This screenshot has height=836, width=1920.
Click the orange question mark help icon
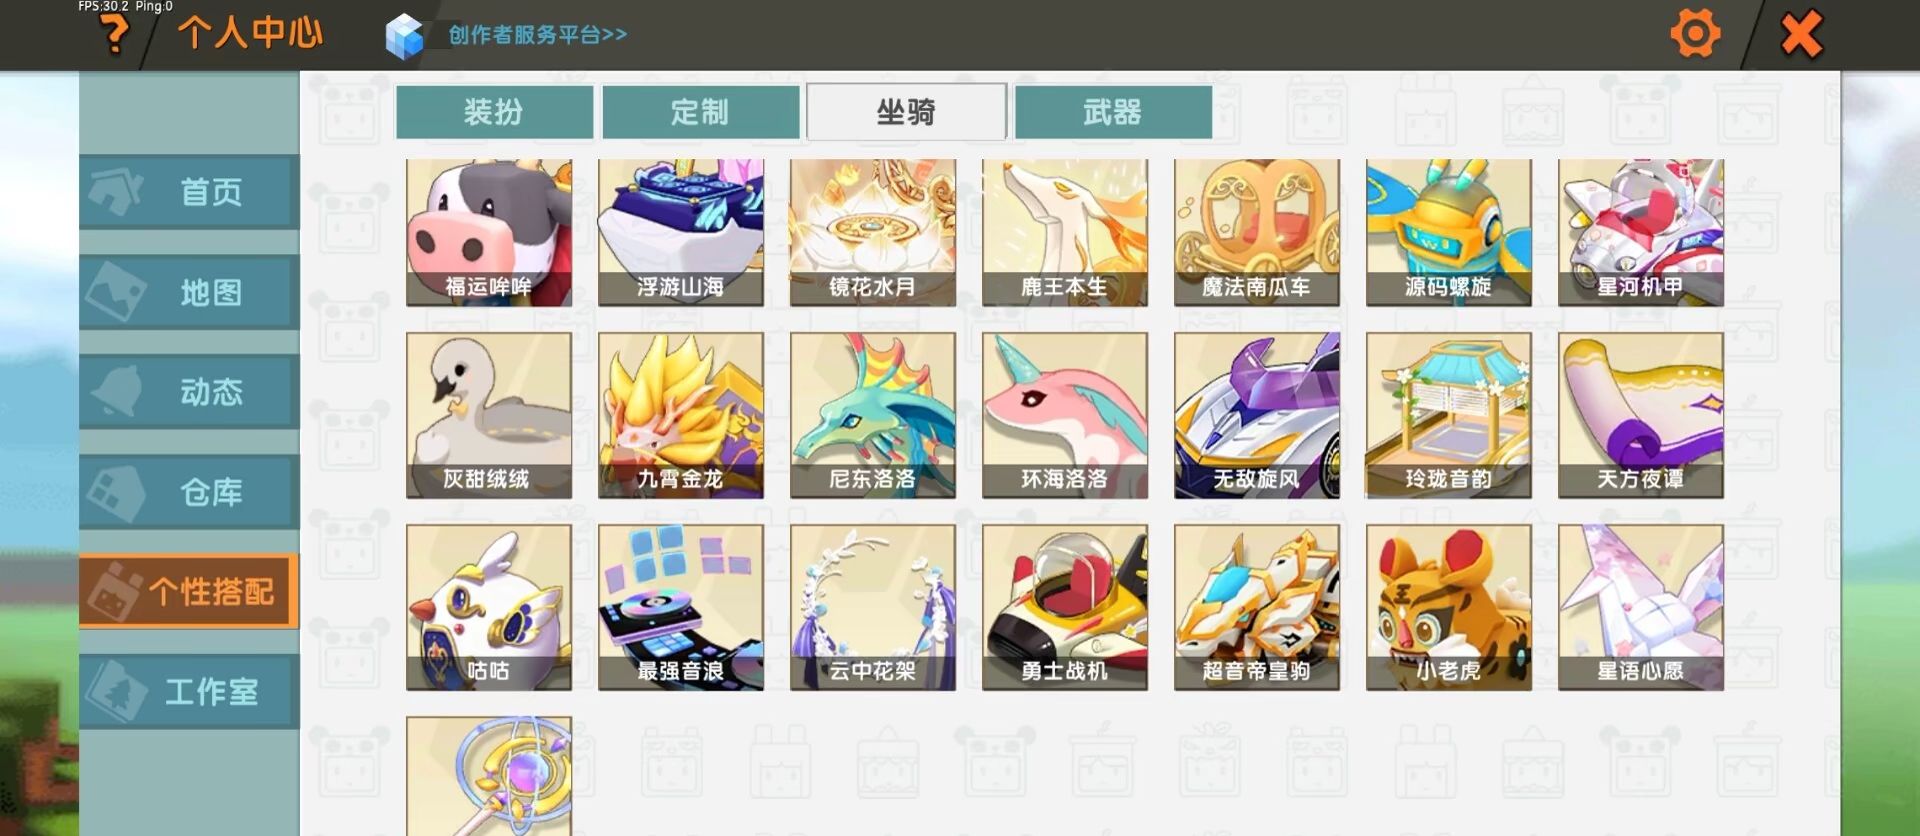click(115, 35)
